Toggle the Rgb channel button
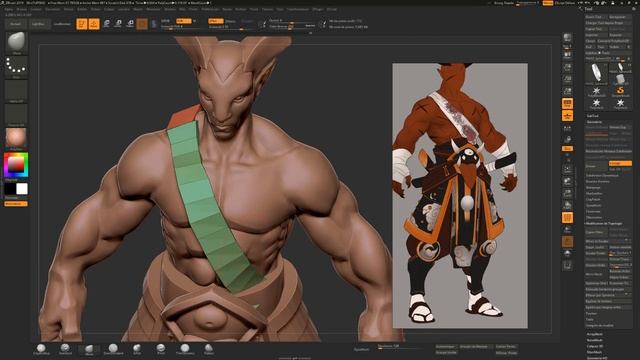 [x=184, y=21]
